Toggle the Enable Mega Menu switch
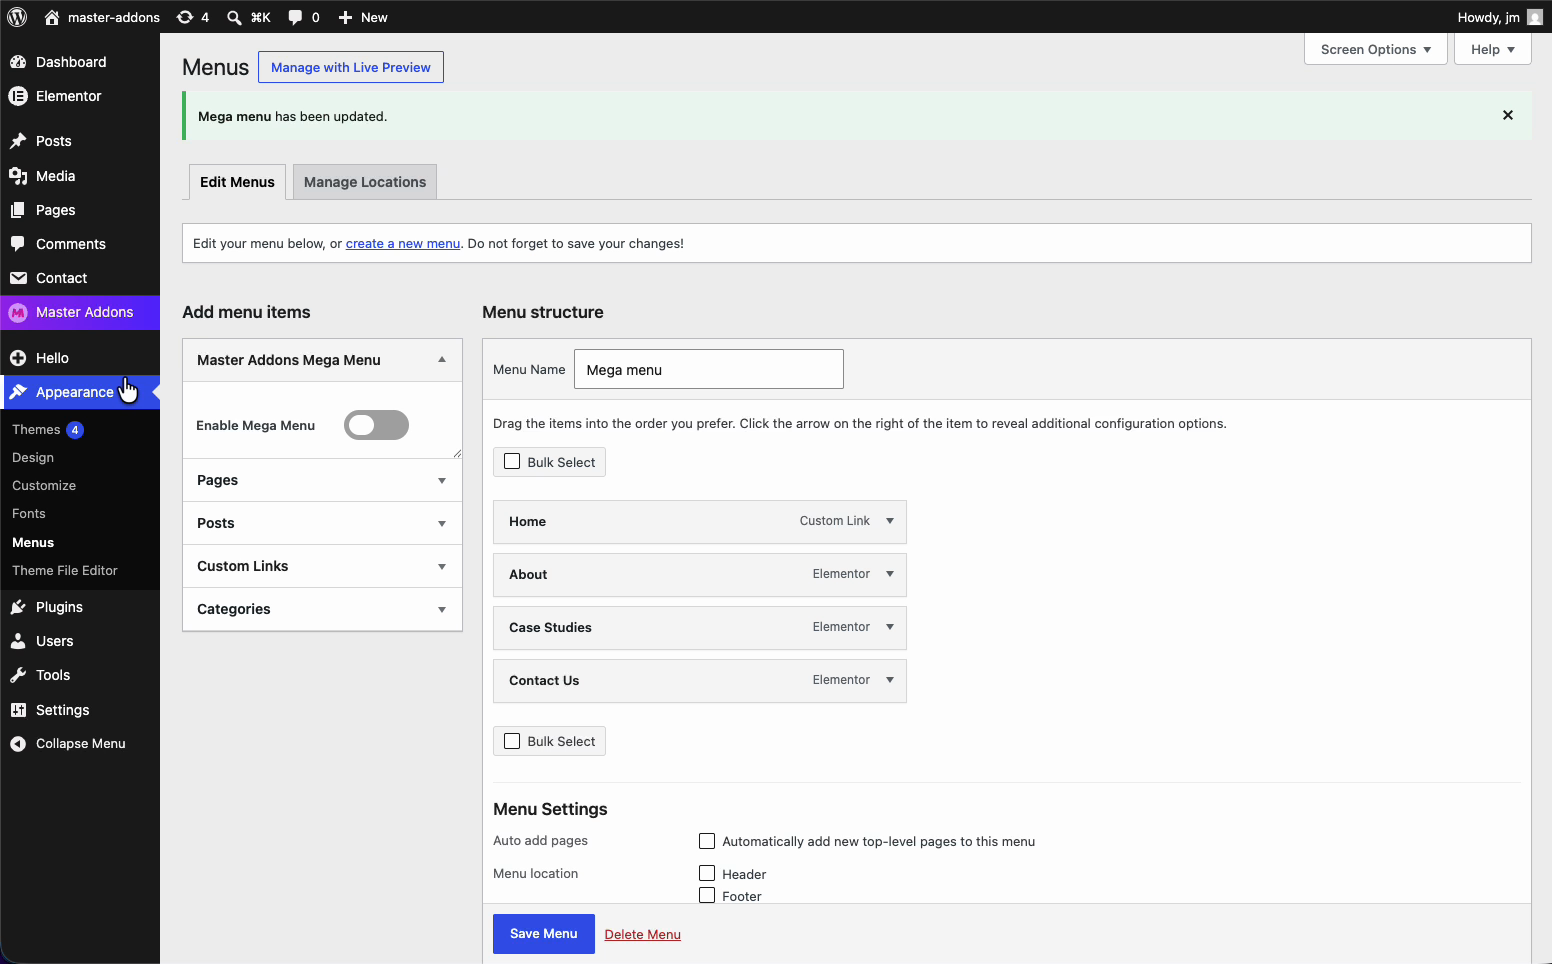Viewport: 1552px width, 964px height. coord(376,425)
